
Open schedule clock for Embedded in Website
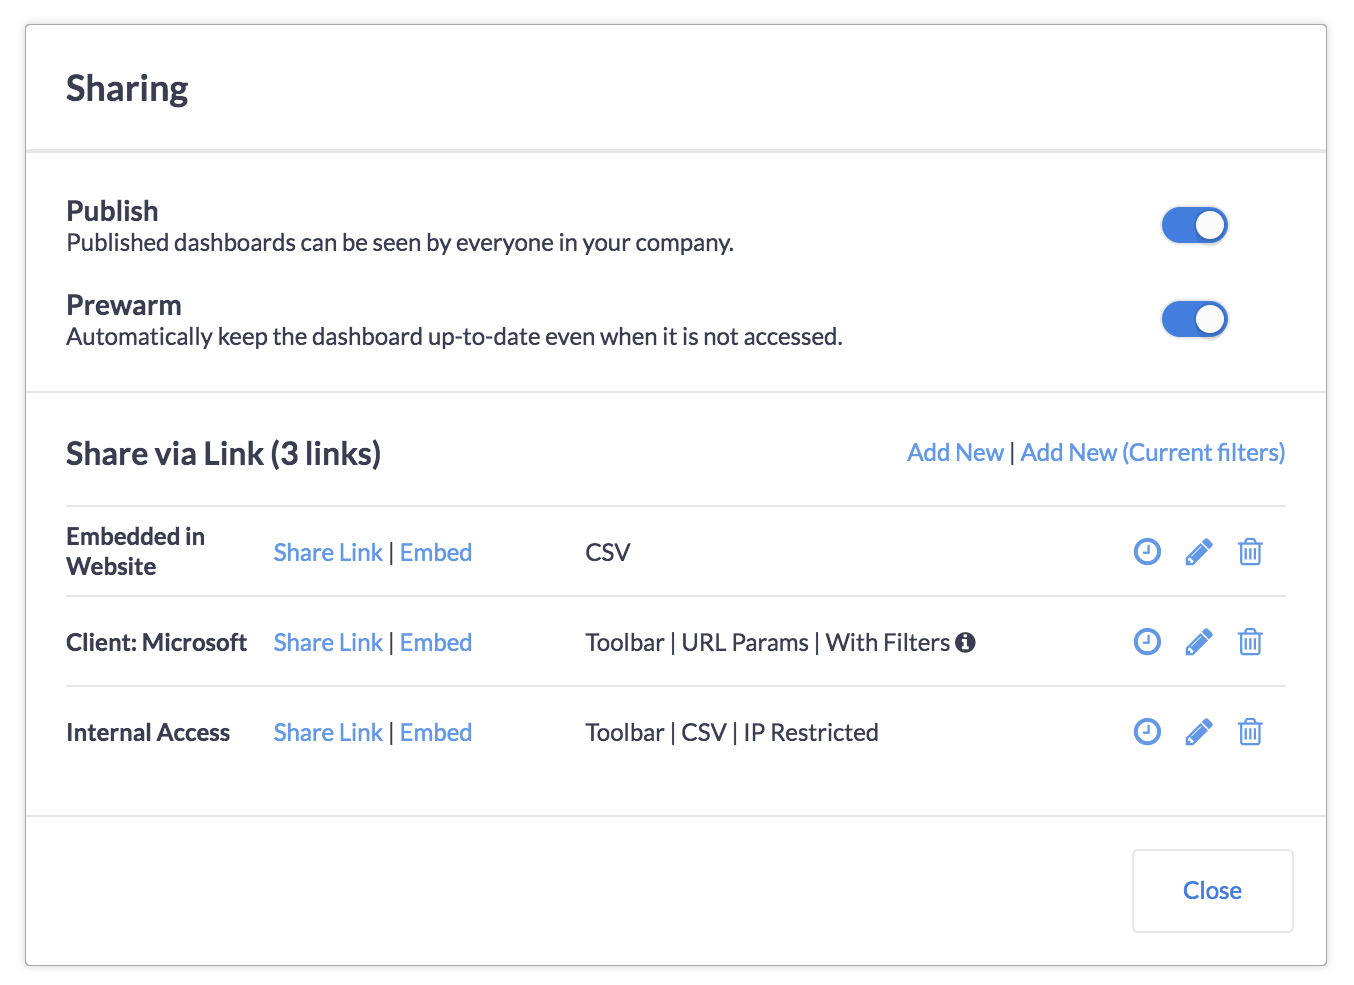(x=1147, y=551)
